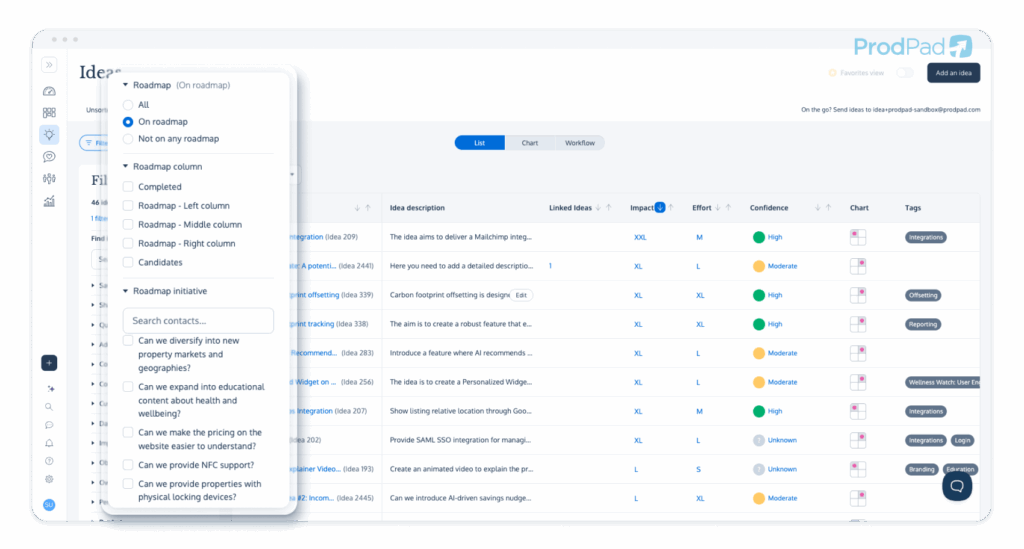Open the chart thumbnail on the SAML SSO row
Viewport: 1024px width, 549px height.
tap(857, 441)
